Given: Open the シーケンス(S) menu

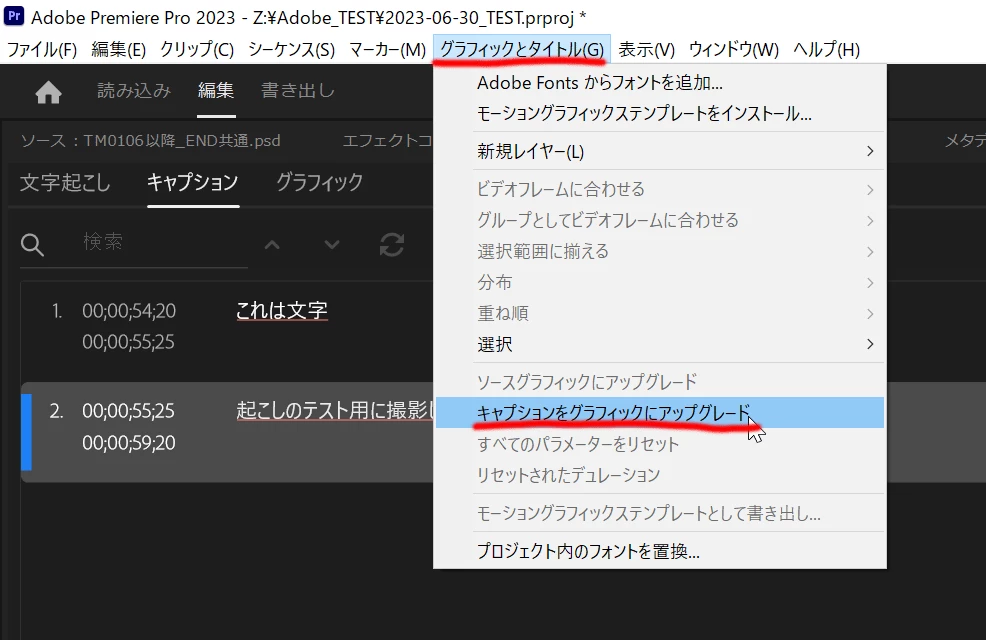Looking at the screenshot, I should pyautogui.click(x=292, y=49).
